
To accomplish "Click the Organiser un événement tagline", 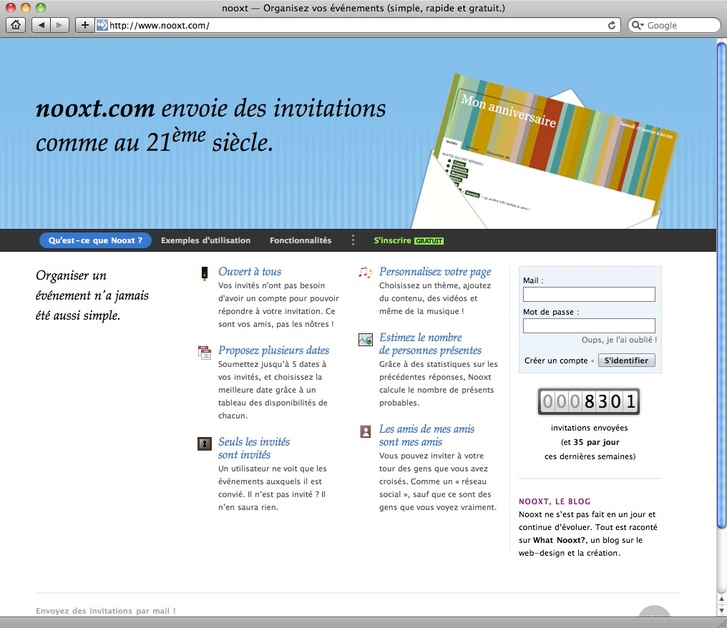I will point(92,295).
